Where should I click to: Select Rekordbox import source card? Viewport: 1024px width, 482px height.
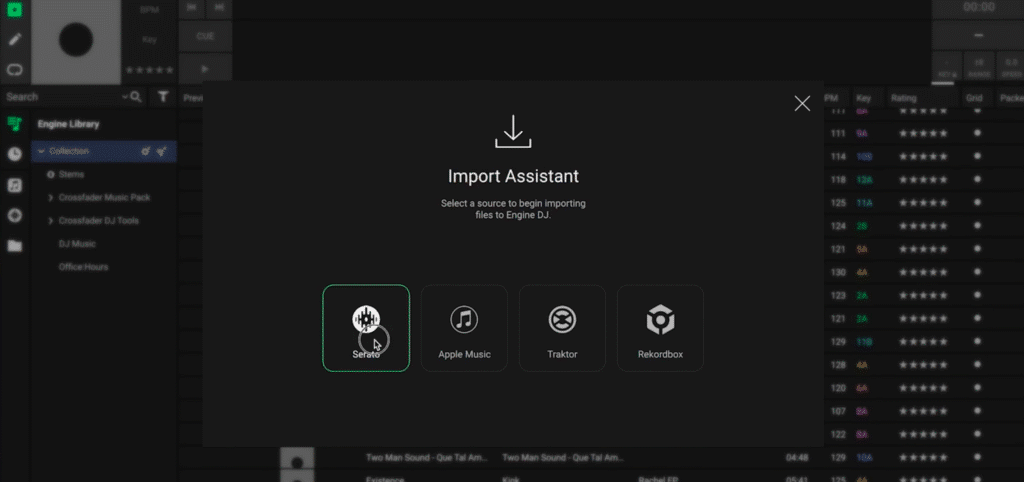(x=660, y=328)
